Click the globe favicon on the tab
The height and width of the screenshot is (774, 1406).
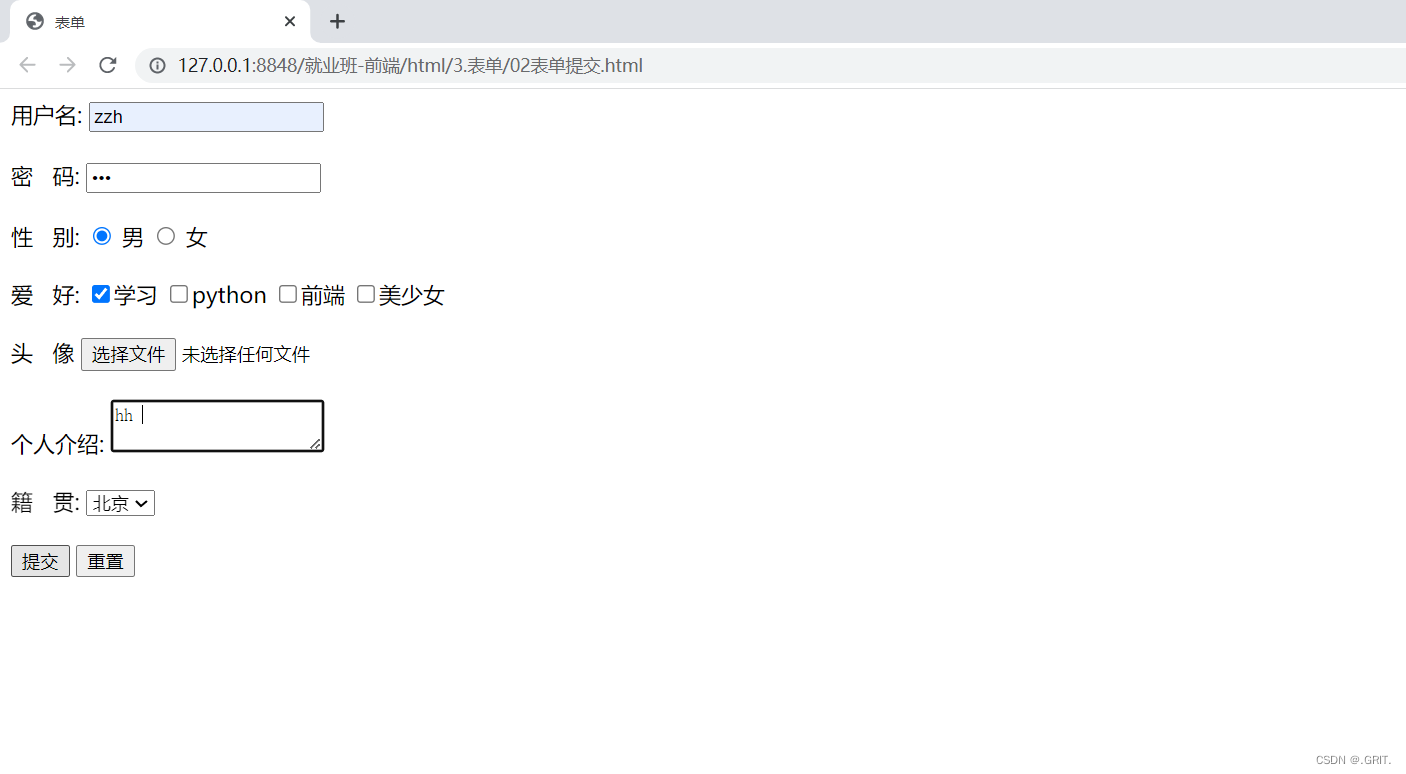click(35, 21)
